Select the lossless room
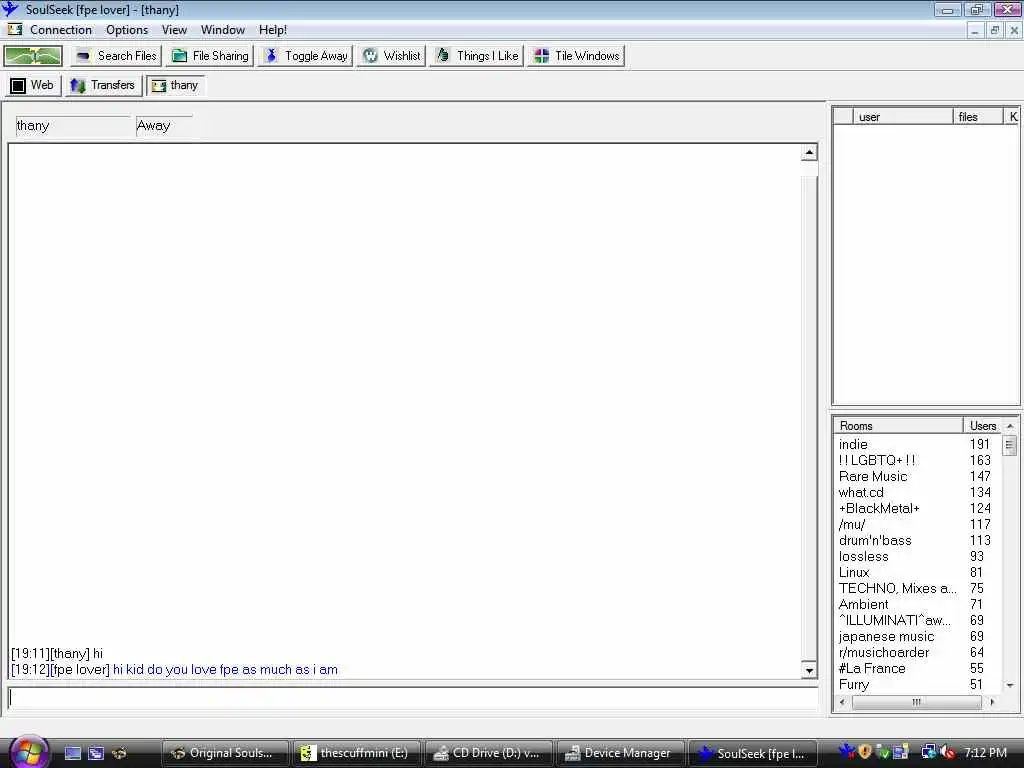 pos(917,556)
